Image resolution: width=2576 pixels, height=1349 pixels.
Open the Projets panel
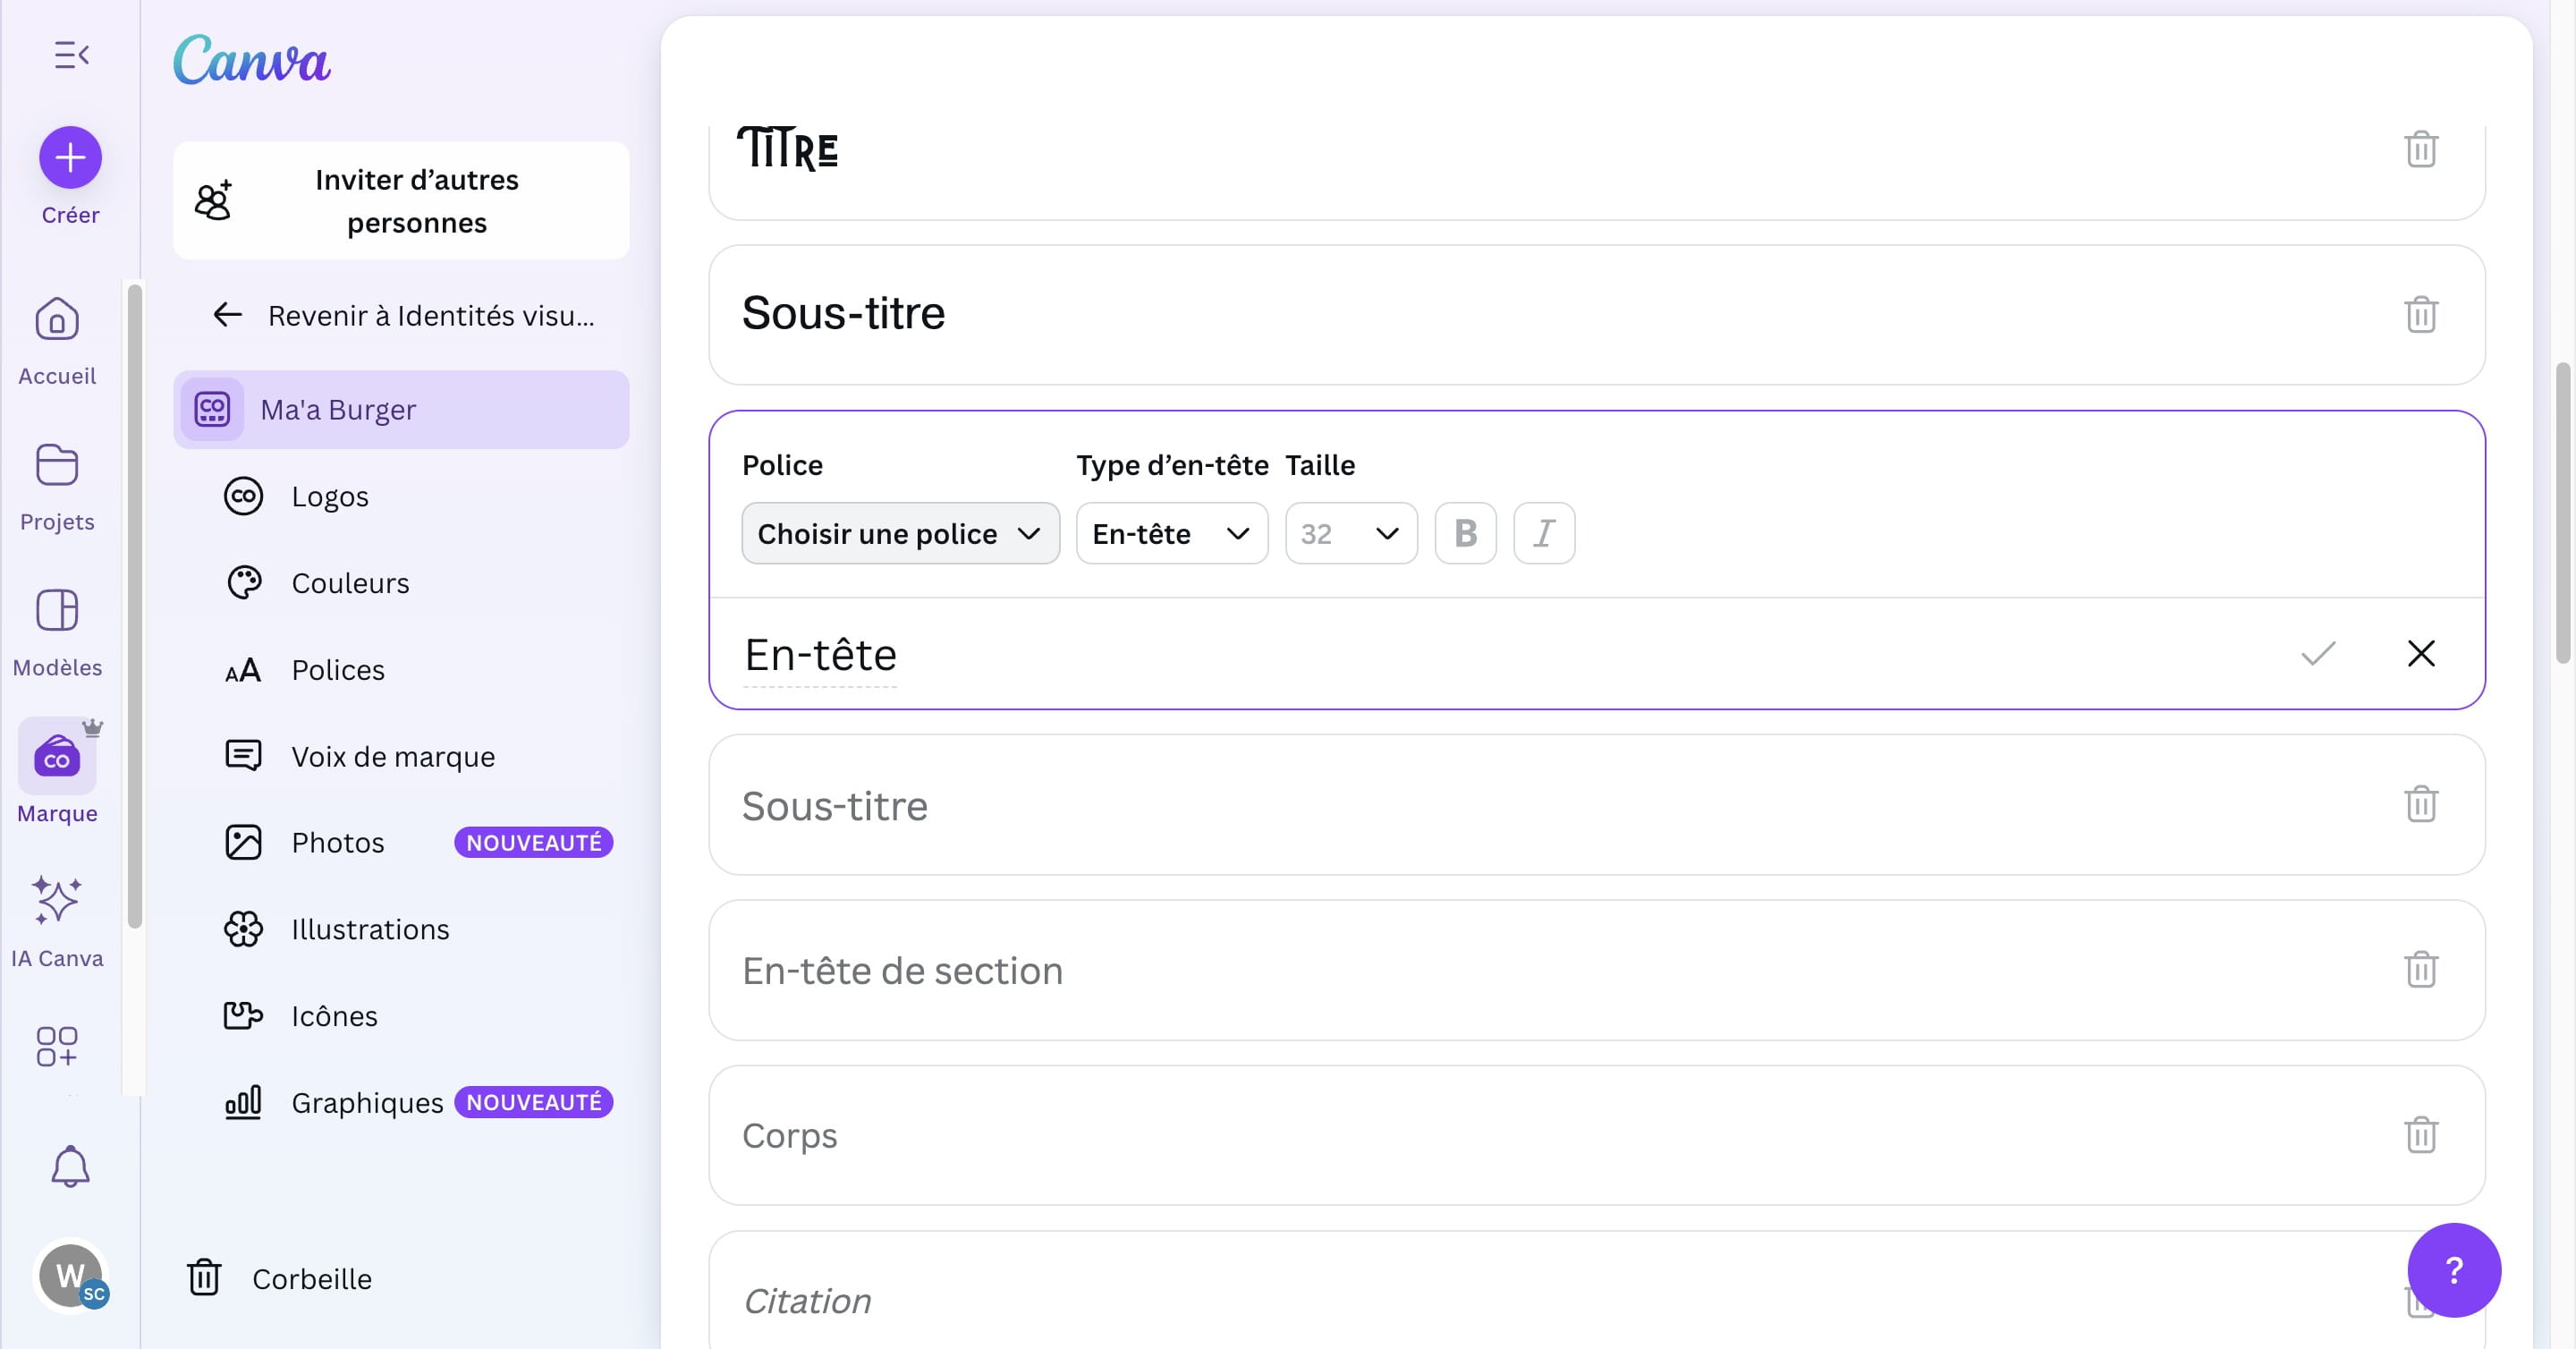tap(57, 485)
